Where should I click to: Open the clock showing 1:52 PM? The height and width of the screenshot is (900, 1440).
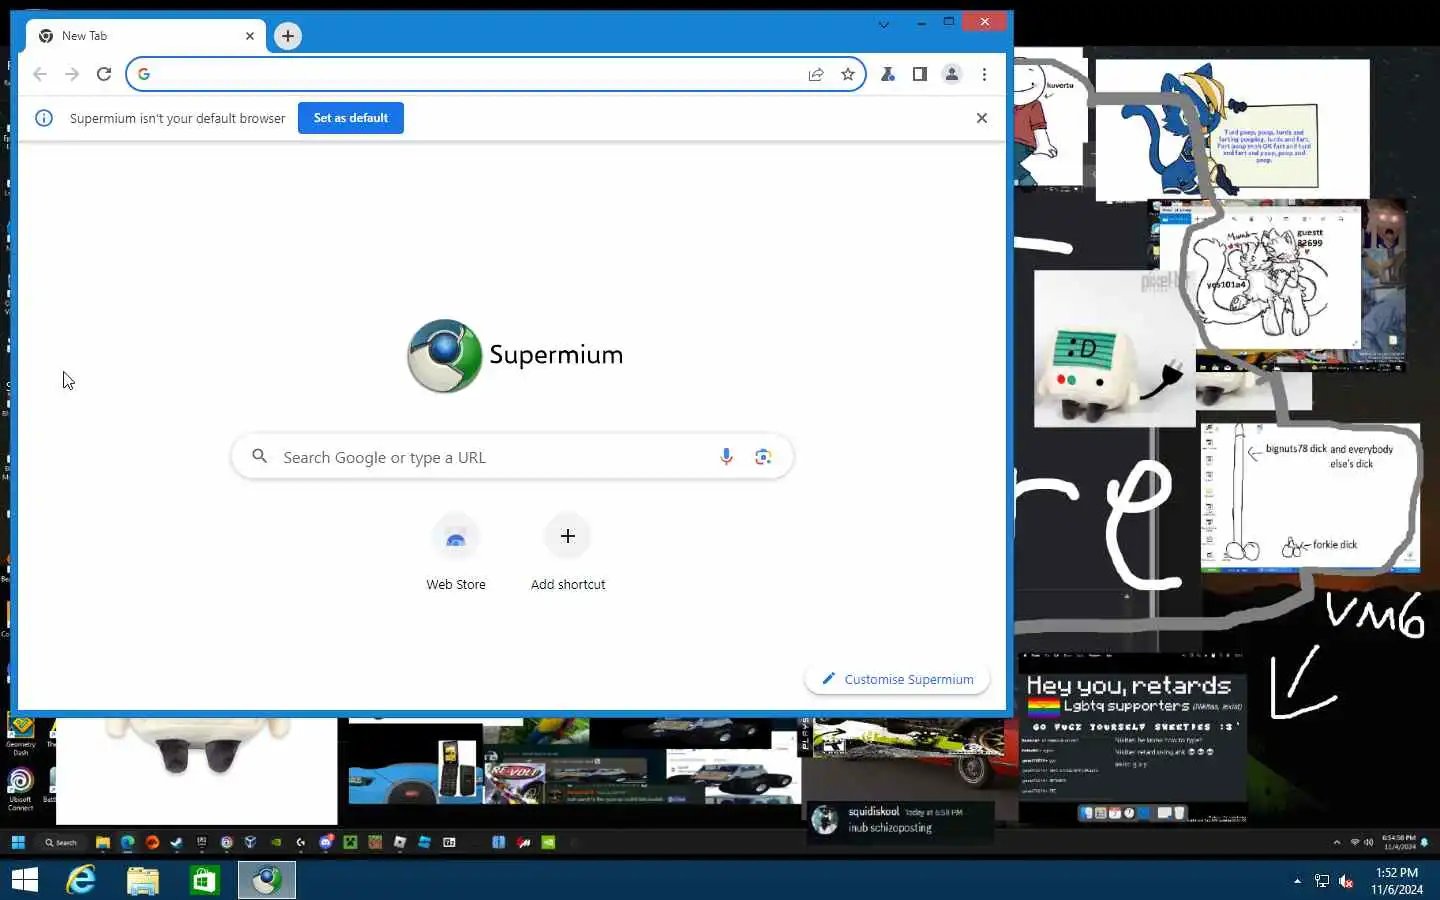pos(1397,880)
